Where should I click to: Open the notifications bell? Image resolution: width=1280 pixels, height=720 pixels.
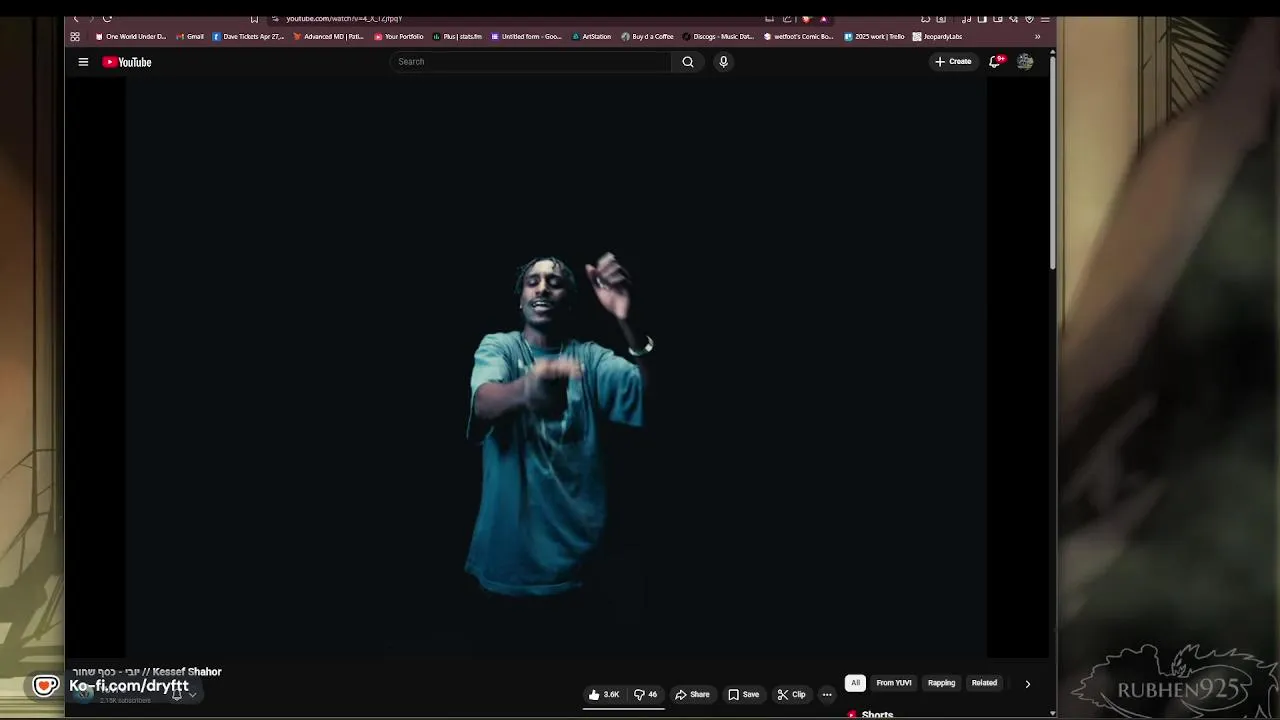point(995,62)
